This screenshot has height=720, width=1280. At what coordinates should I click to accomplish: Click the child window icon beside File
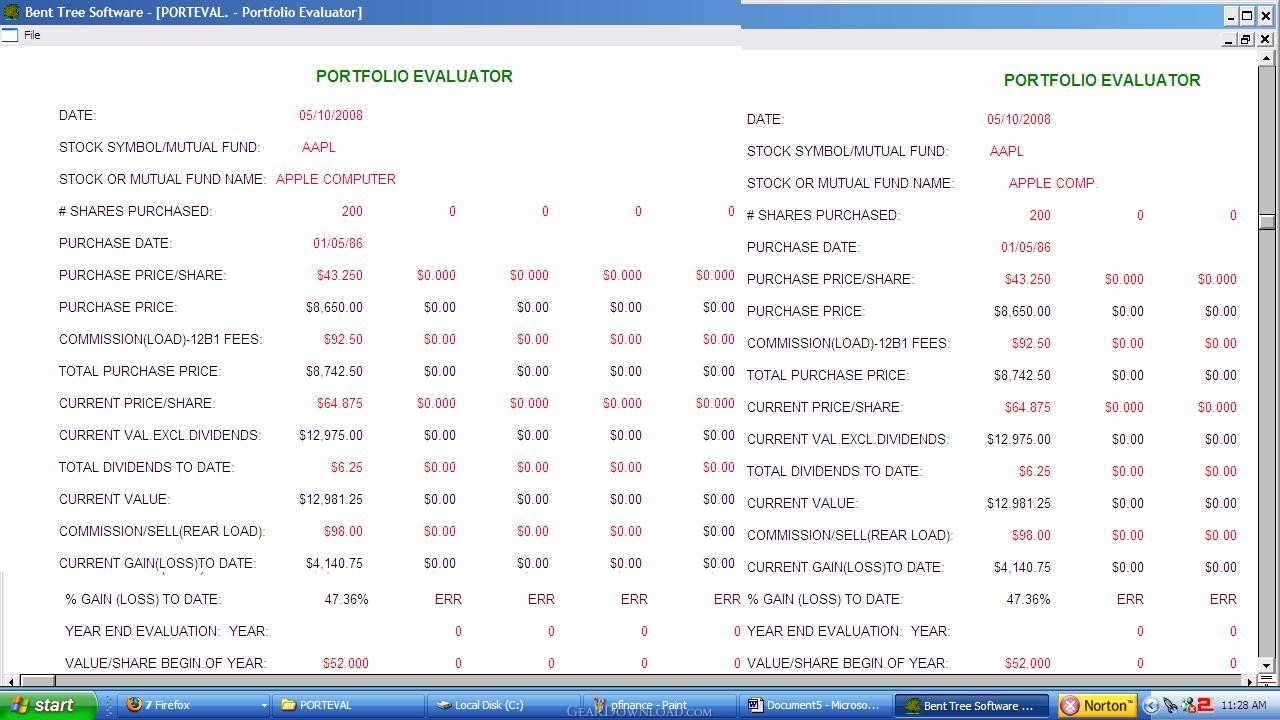point(10,35)
